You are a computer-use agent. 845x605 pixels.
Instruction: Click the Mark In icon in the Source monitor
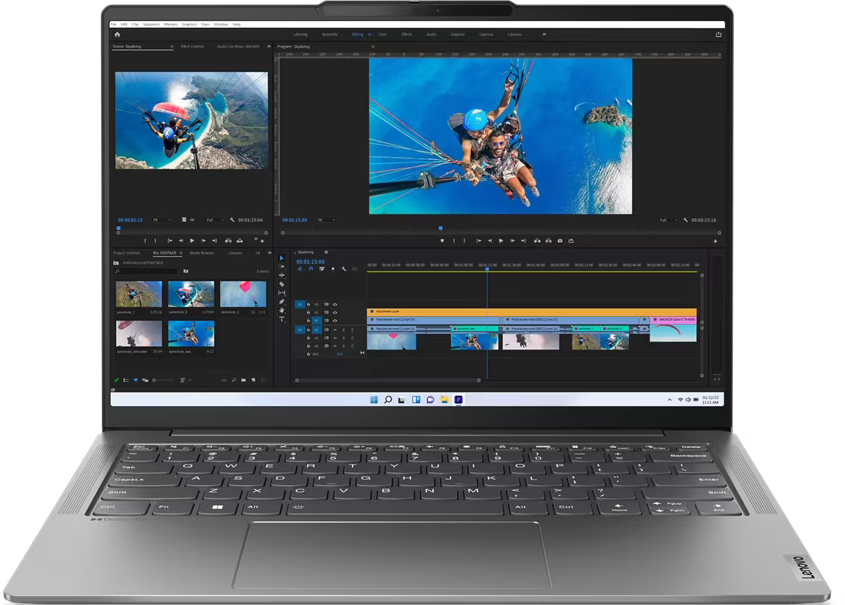pos(146,241)
